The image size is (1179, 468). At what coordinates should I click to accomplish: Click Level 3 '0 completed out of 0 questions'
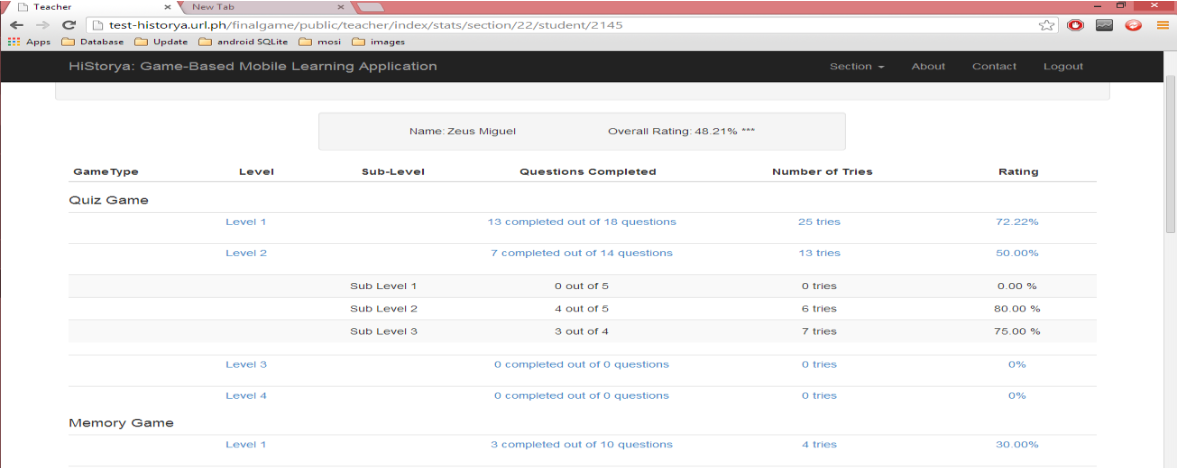pos(581,364)
